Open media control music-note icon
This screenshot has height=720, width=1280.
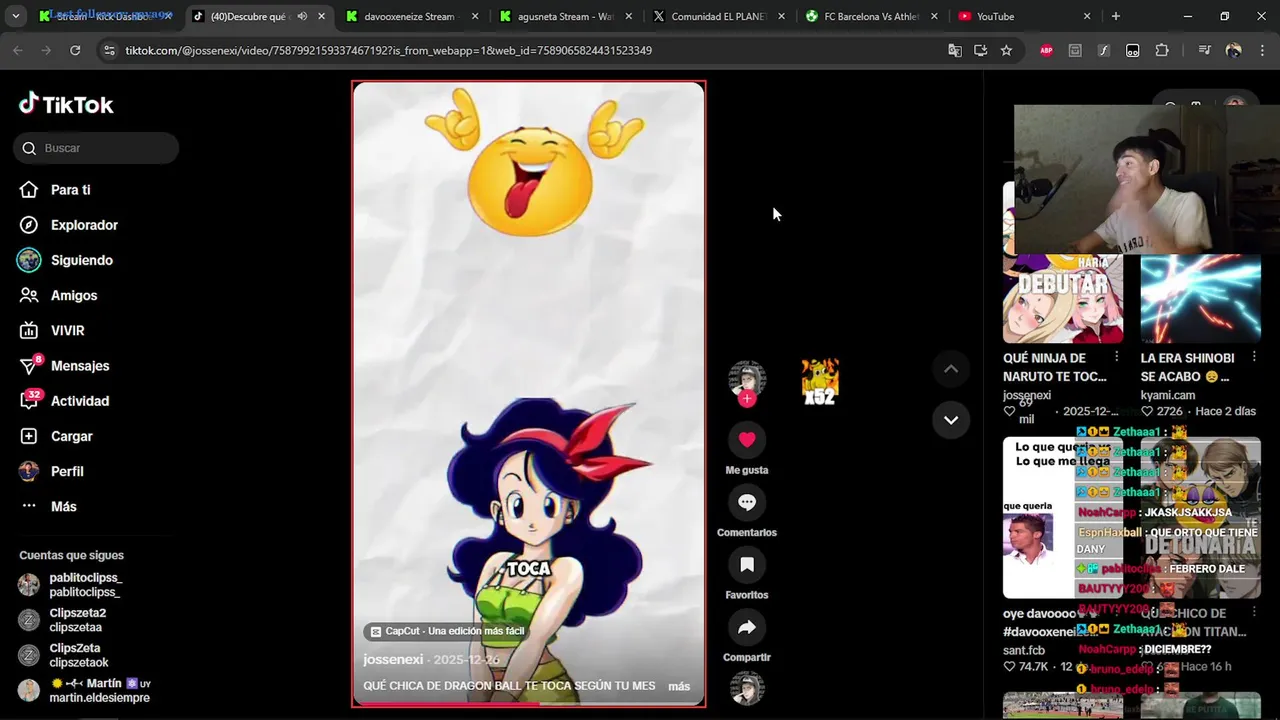click(x=1204, y=50)
